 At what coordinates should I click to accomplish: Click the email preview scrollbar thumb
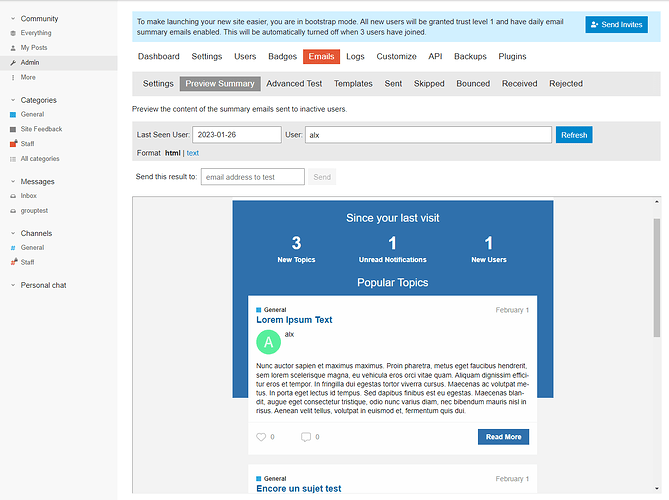pyautogui.click(x=657, y=278)
